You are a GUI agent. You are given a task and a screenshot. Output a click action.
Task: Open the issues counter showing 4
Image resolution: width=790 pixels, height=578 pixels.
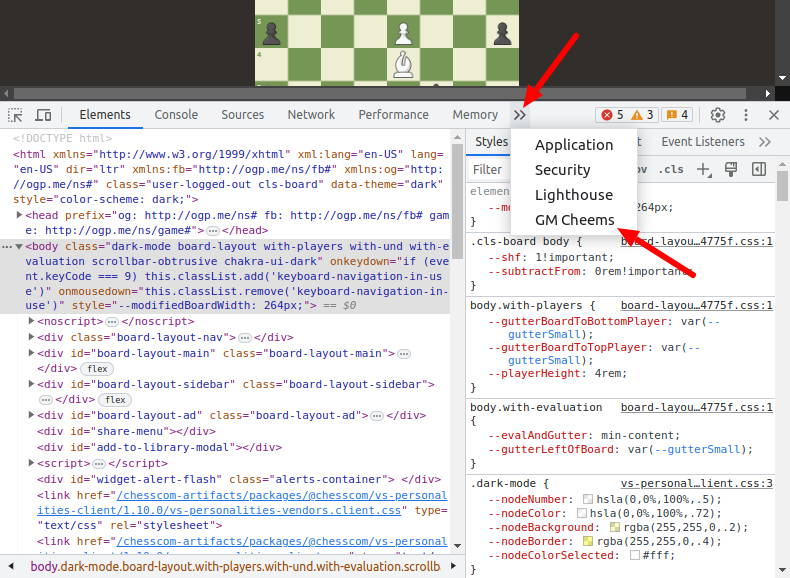pos(677,115)
